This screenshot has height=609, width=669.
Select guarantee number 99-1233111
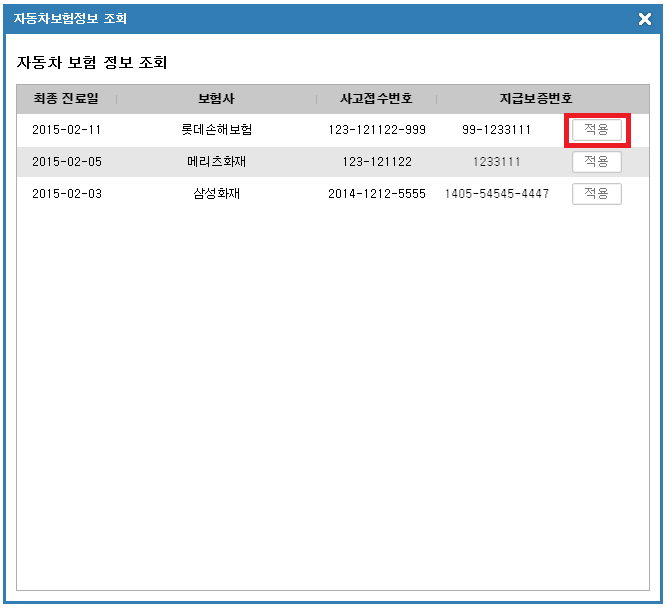coord(496,130)
